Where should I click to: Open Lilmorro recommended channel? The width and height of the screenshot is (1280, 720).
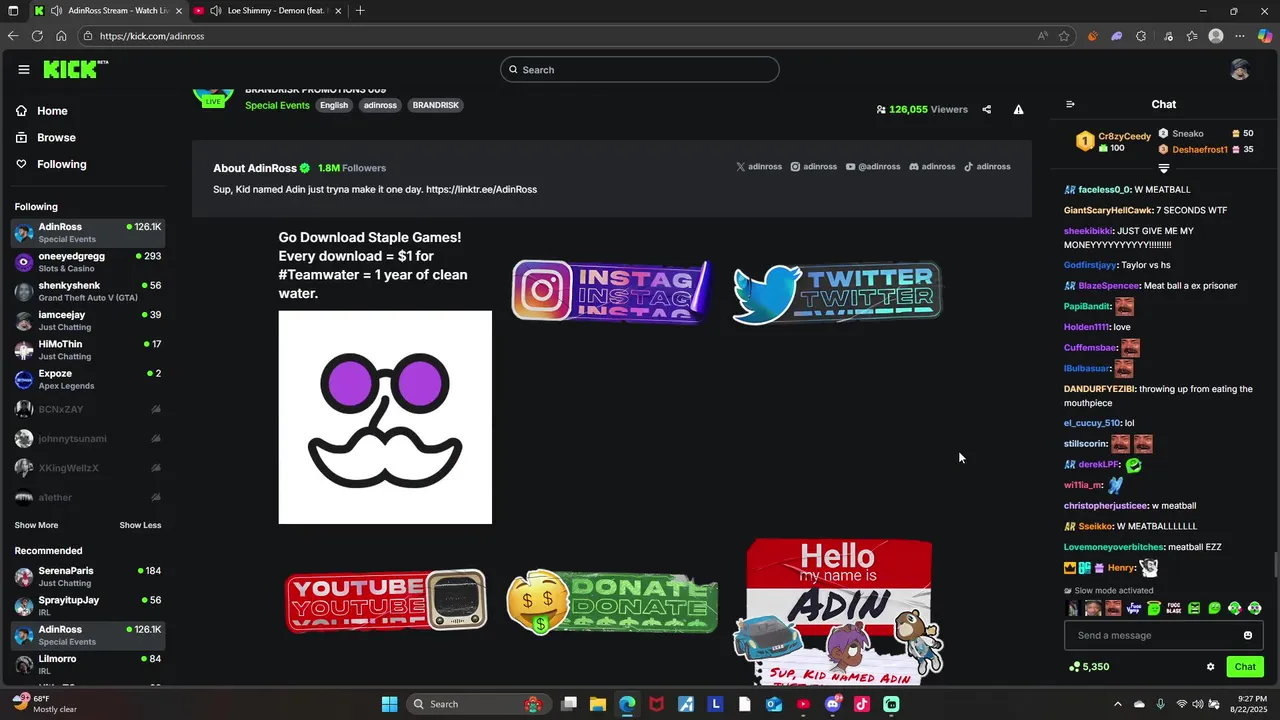(88, 665)
